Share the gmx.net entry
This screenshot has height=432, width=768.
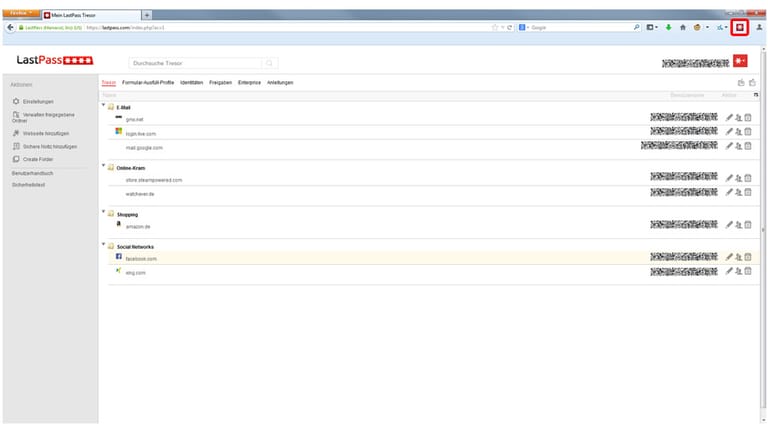[x=739, y=118]
